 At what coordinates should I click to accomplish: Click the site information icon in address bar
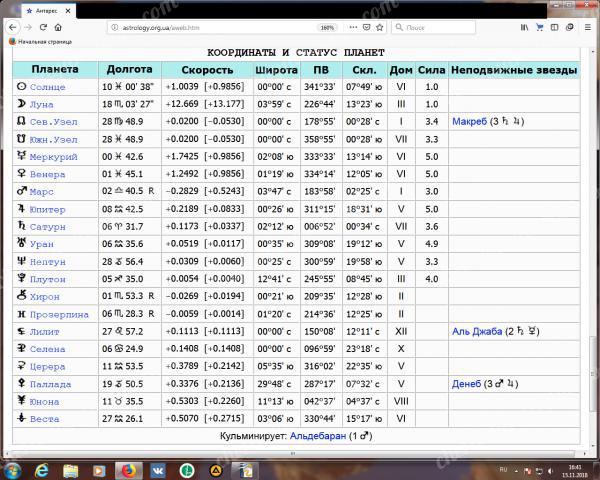(114, 28)
